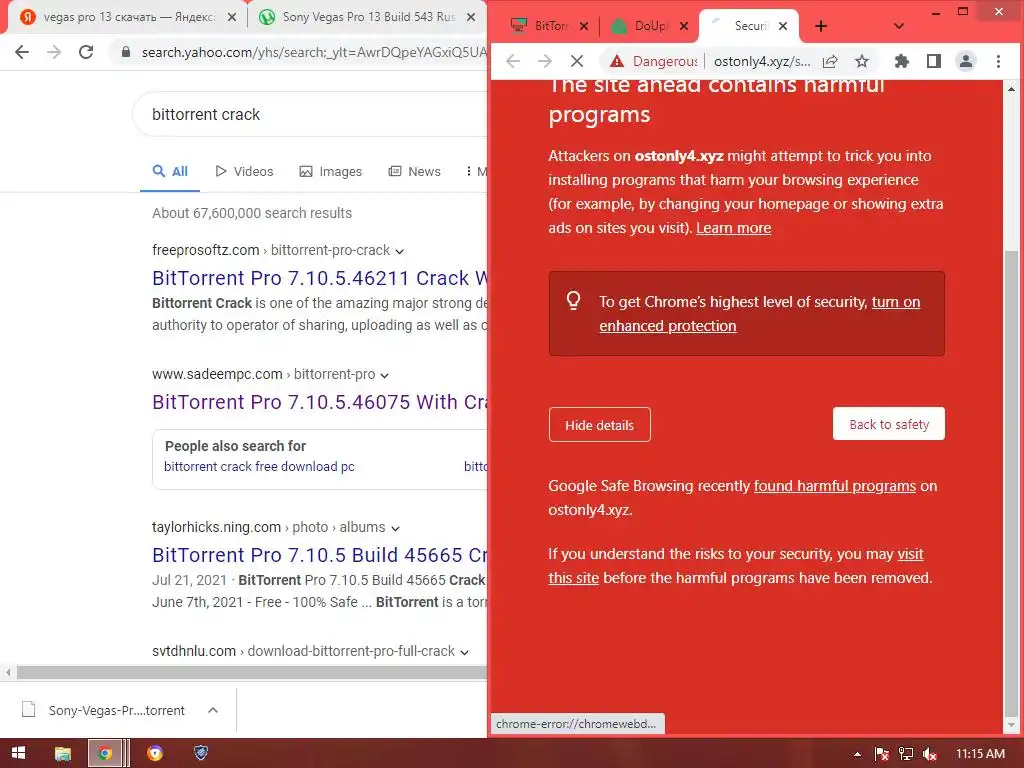Close the Security error tab
Screen dimensions: 1024x768
point(783,26)
